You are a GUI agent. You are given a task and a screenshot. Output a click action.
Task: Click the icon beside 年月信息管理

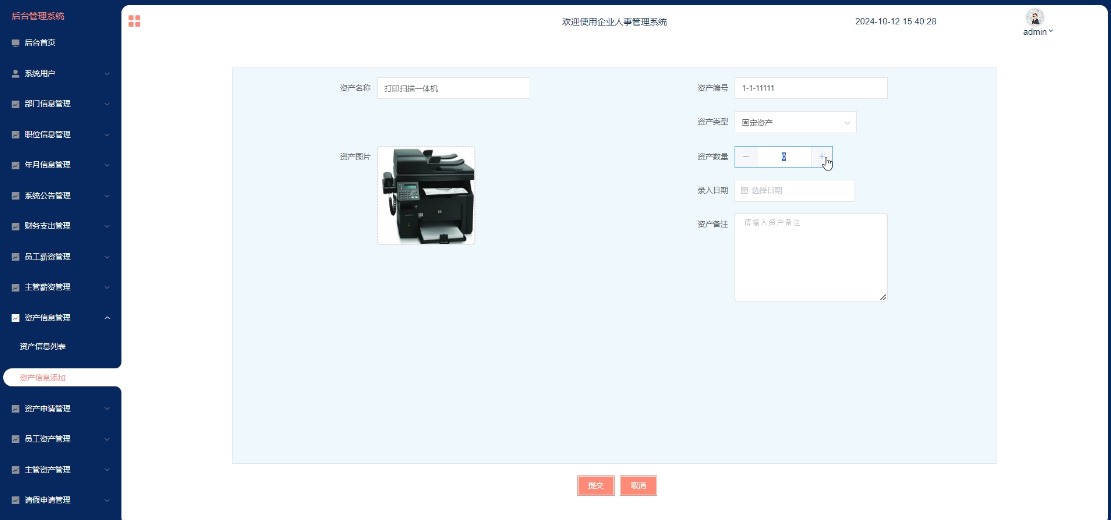pos(16,165)
